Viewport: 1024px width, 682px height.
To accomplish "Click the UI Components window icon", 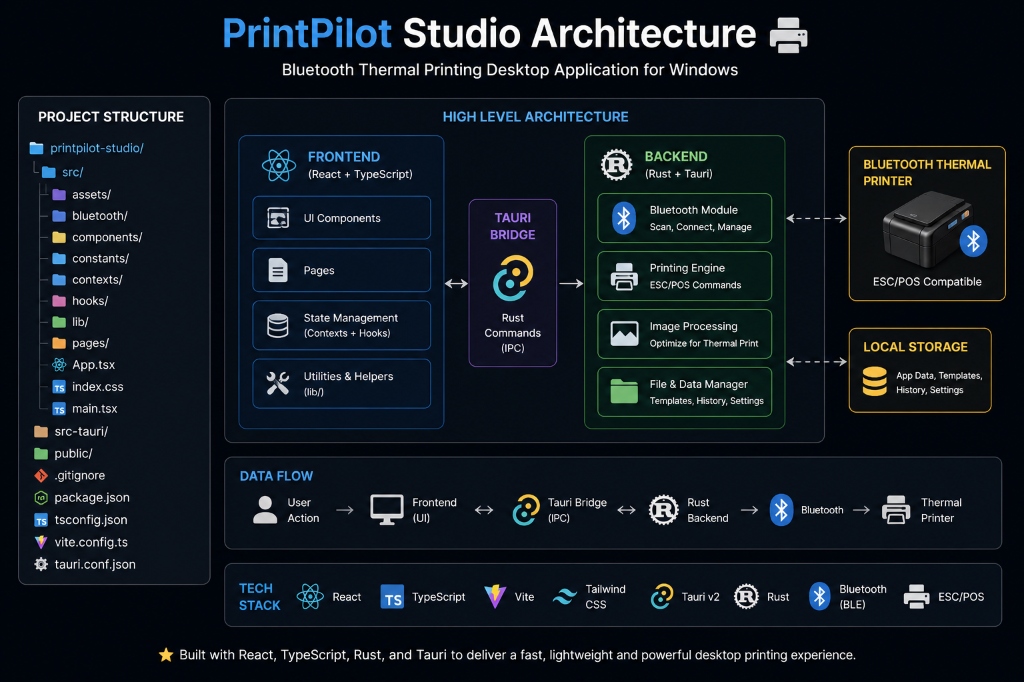I will click(278, 218).
